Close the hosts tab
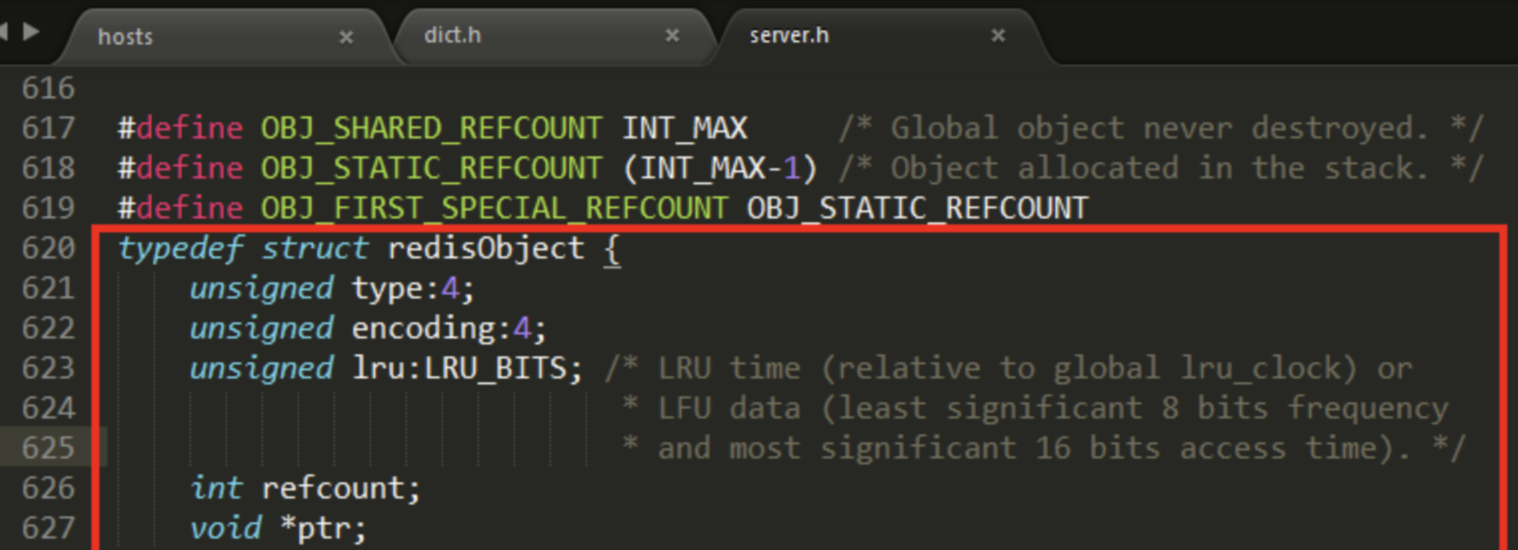The image size is (1518, 550). point(346,37)
